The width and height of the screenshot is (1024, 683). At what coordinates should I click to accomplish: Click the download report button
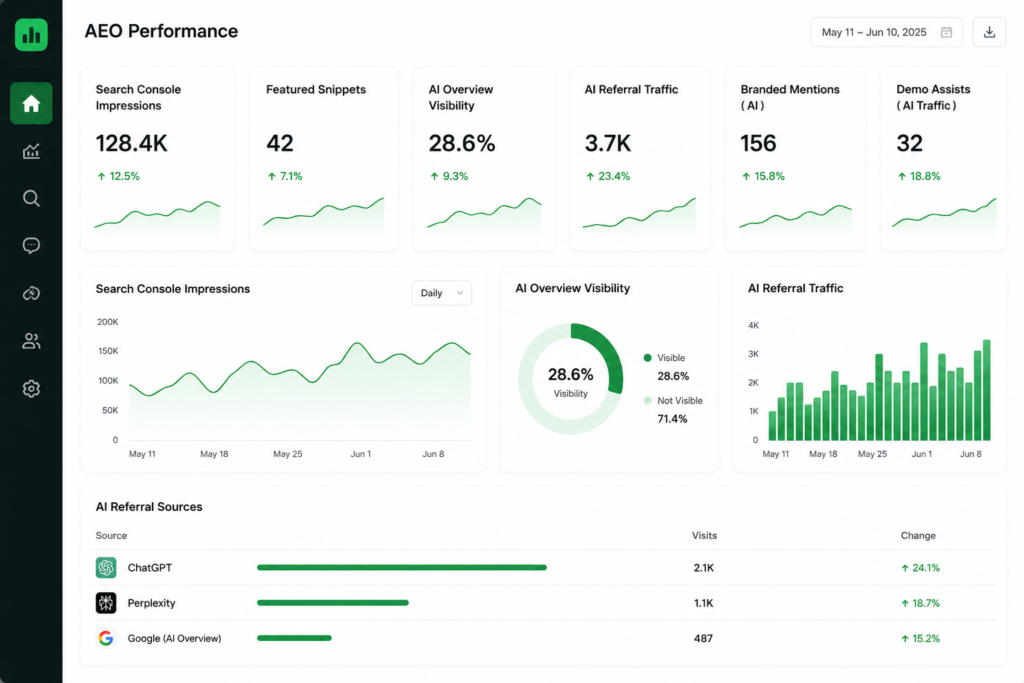pos(989,32)
